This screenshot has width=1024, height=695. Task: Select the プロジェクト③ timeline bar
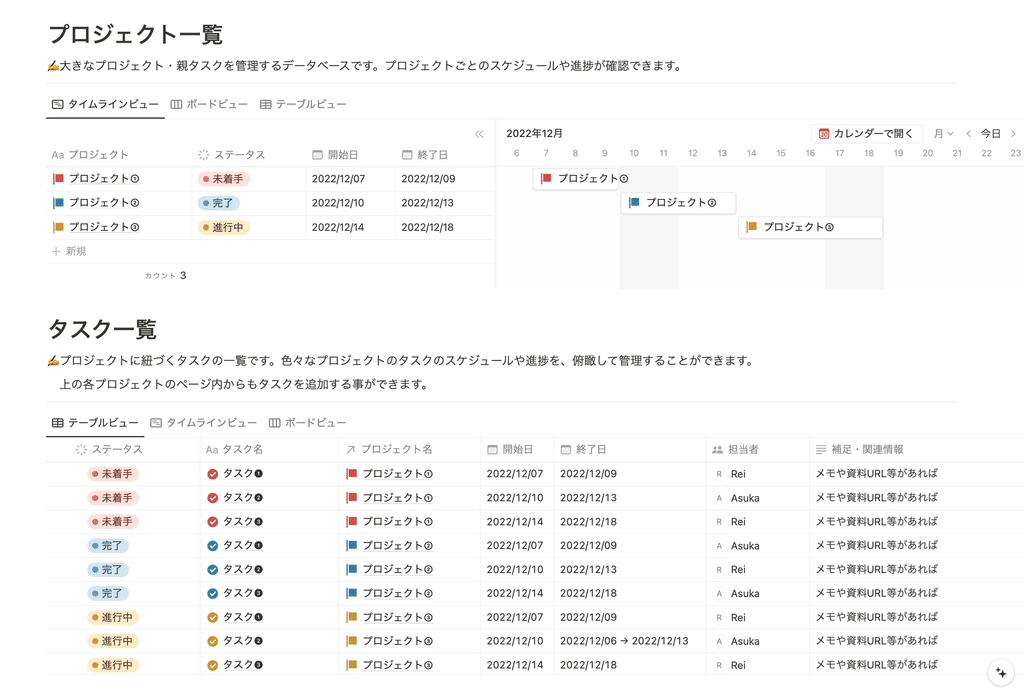pyautogui.click(x=810, y=227)
